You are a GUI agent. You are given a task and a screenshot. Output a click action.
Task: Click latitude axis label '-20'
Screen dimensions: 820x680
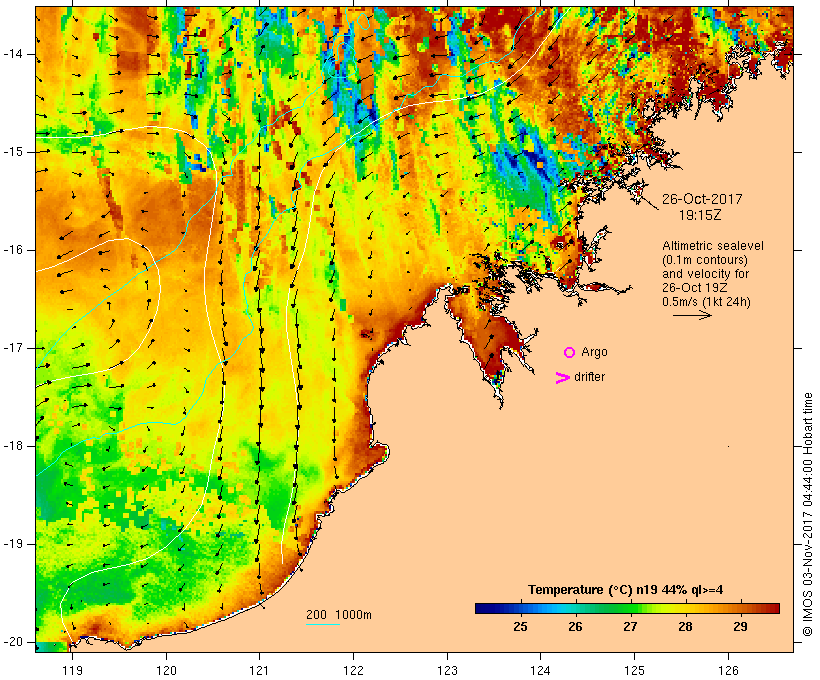coord(12,642)
